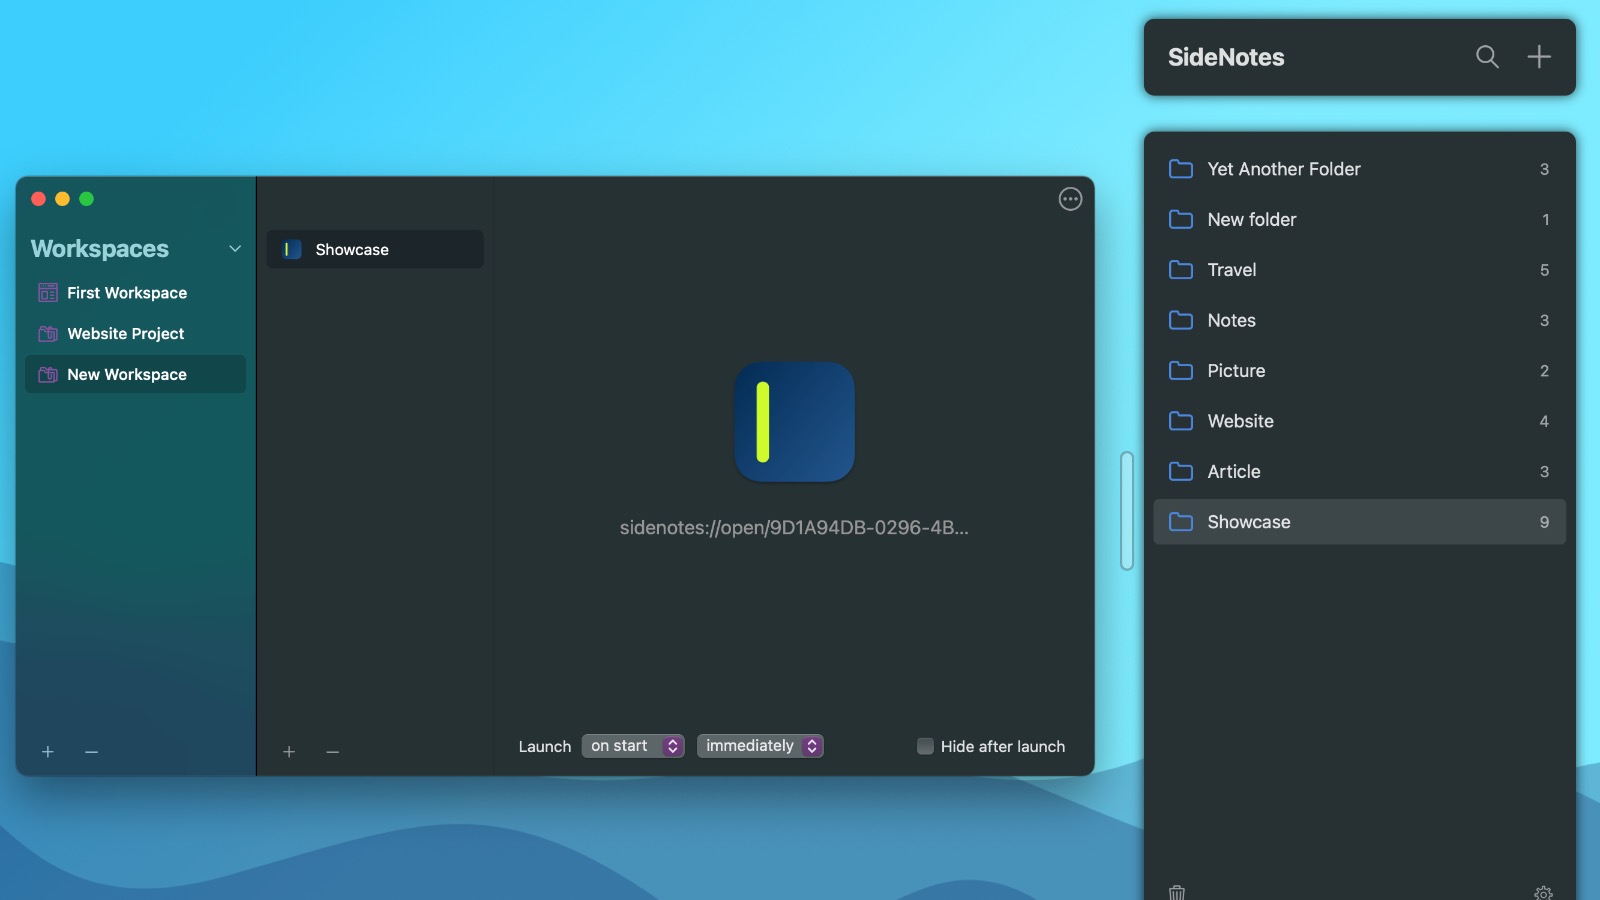The height and width of the screenshot is (900, 1600).
Task: Click the First Workspace icon
Action: click(x=48, y=292)
